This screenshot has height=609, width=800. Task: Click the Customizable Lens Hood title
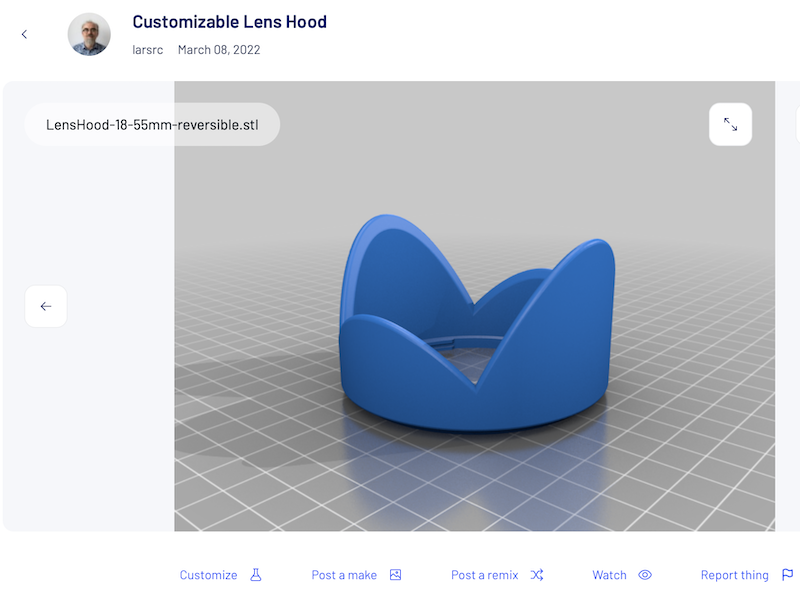[229, 21]
